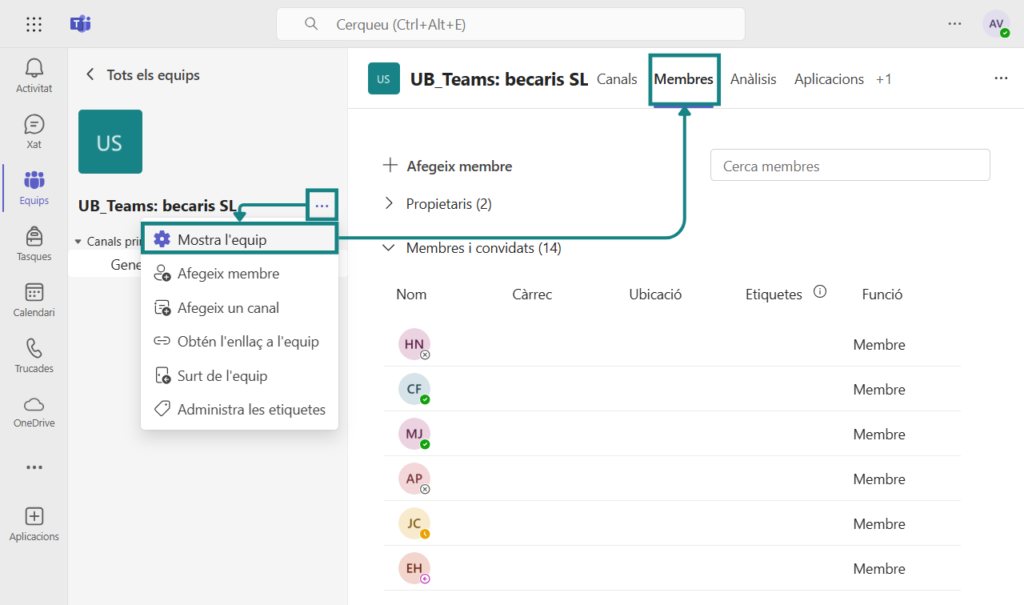The height and width of the screenshot is (605, 1024).
Task: Select Mostra l'equip menu entry
Action: point(222,240)
